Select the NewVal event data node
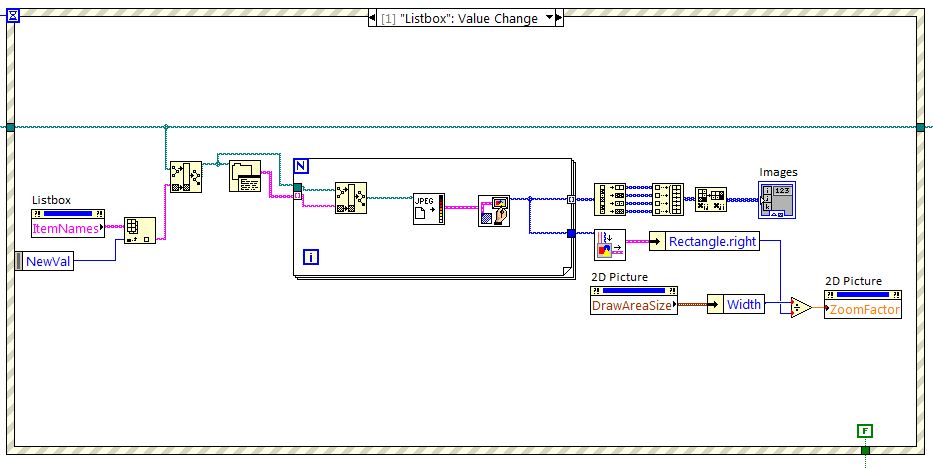This screenshot has height=469, width=933. tap(45, 261)
